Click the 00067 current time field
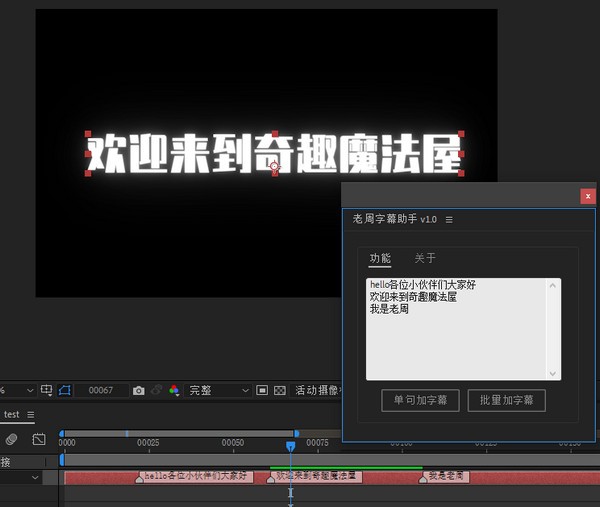The height and width of the screenshot is (507, 600). click(100, 390)
